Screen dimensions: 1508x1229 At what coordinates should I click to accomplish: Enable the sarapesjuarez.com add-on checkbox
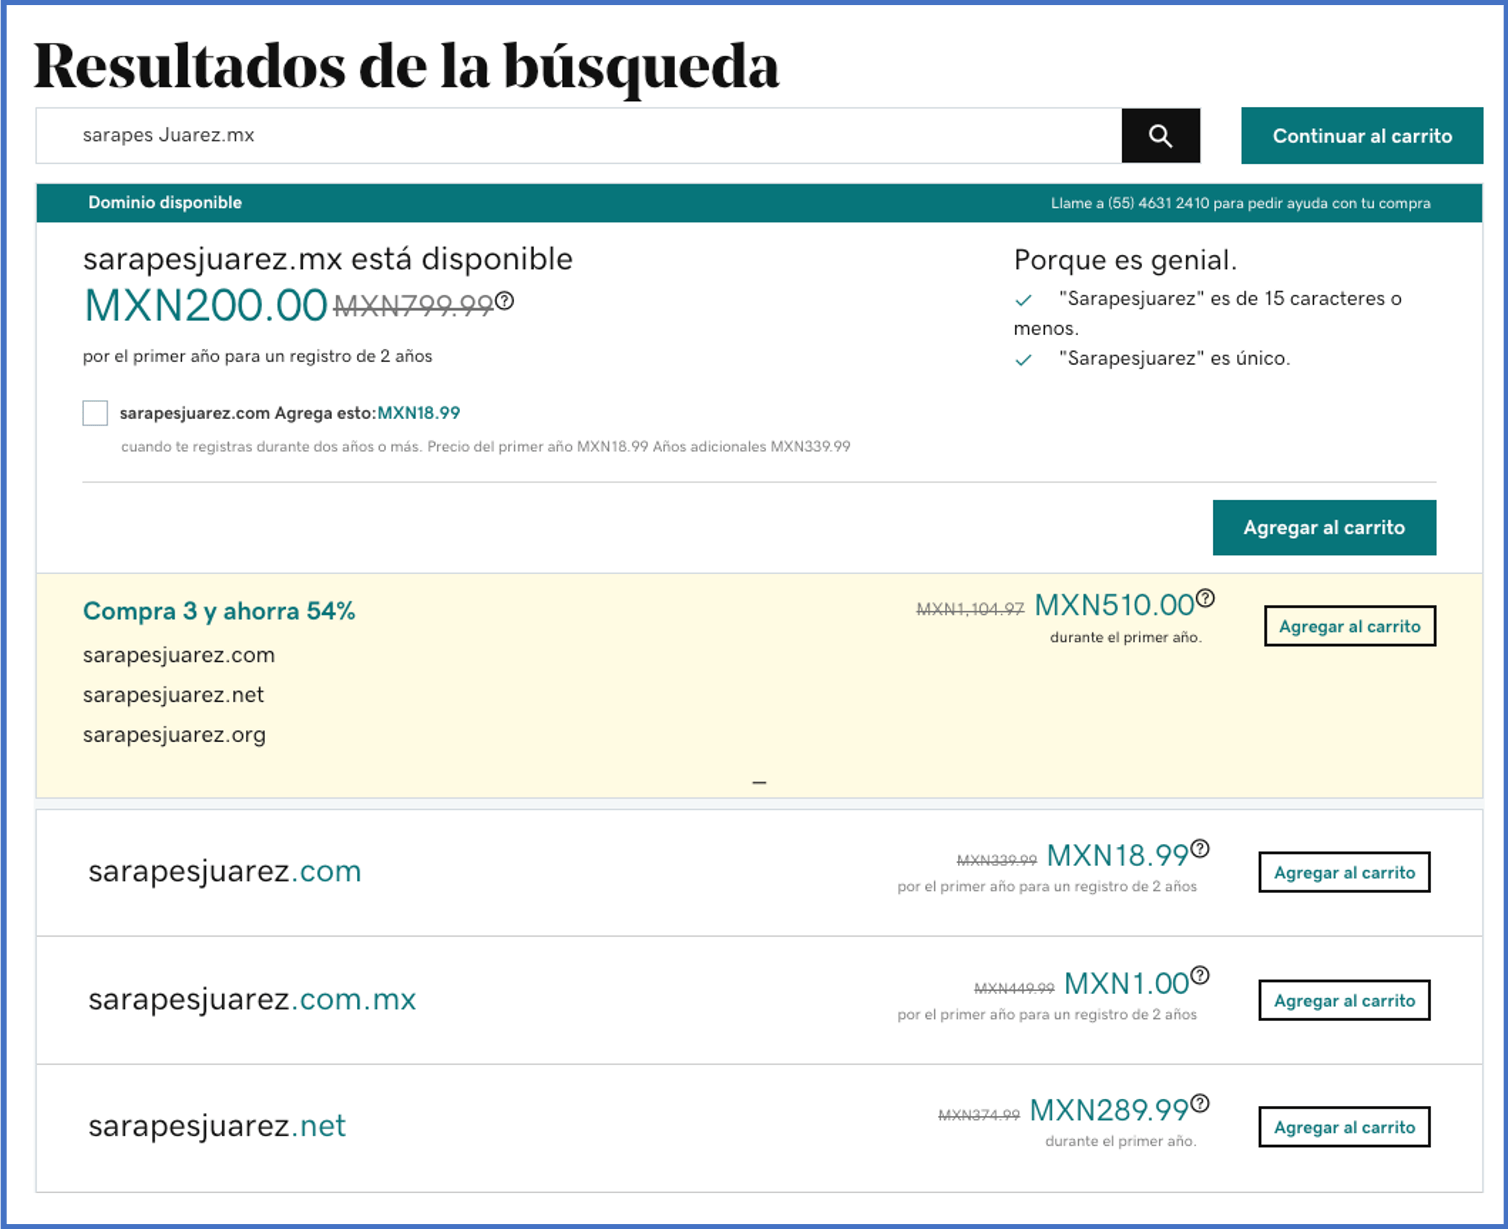coord(95,412)
